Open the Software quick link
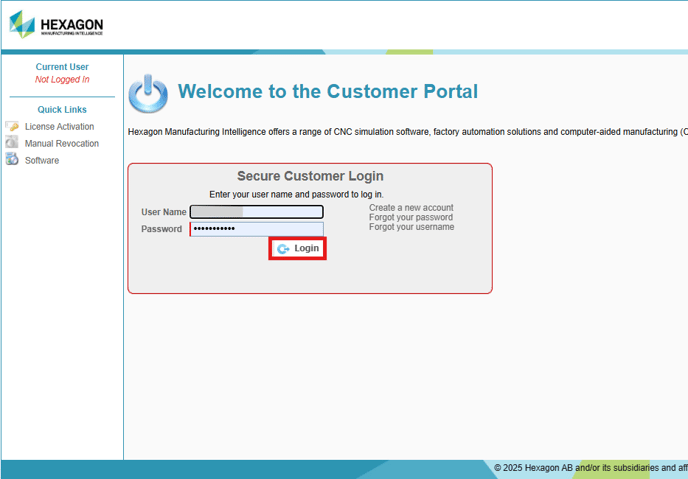The width and height of the screenshot is (688, 479). [42, 161]
